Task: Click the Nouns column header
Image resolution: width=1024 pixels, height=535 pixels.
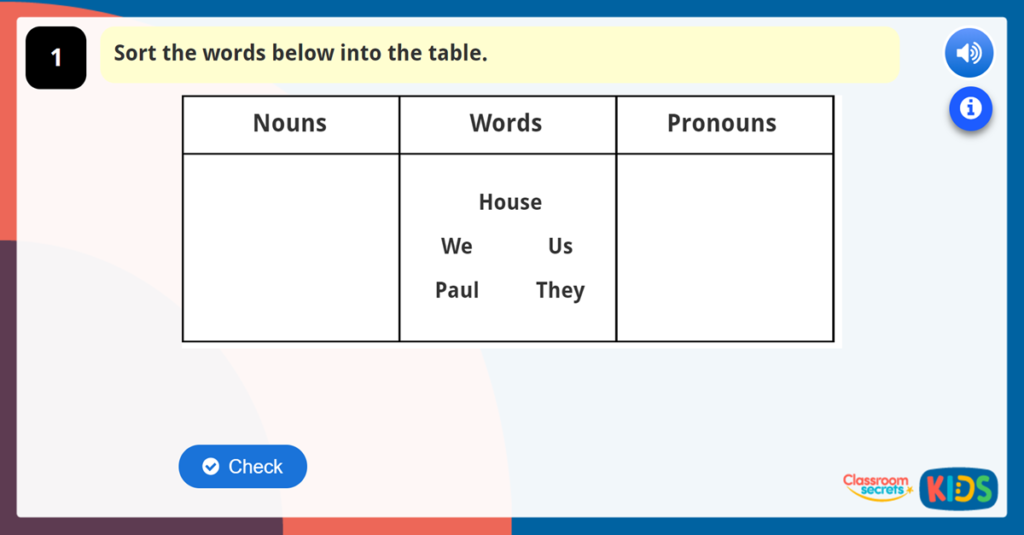Action: click(290, 124)
